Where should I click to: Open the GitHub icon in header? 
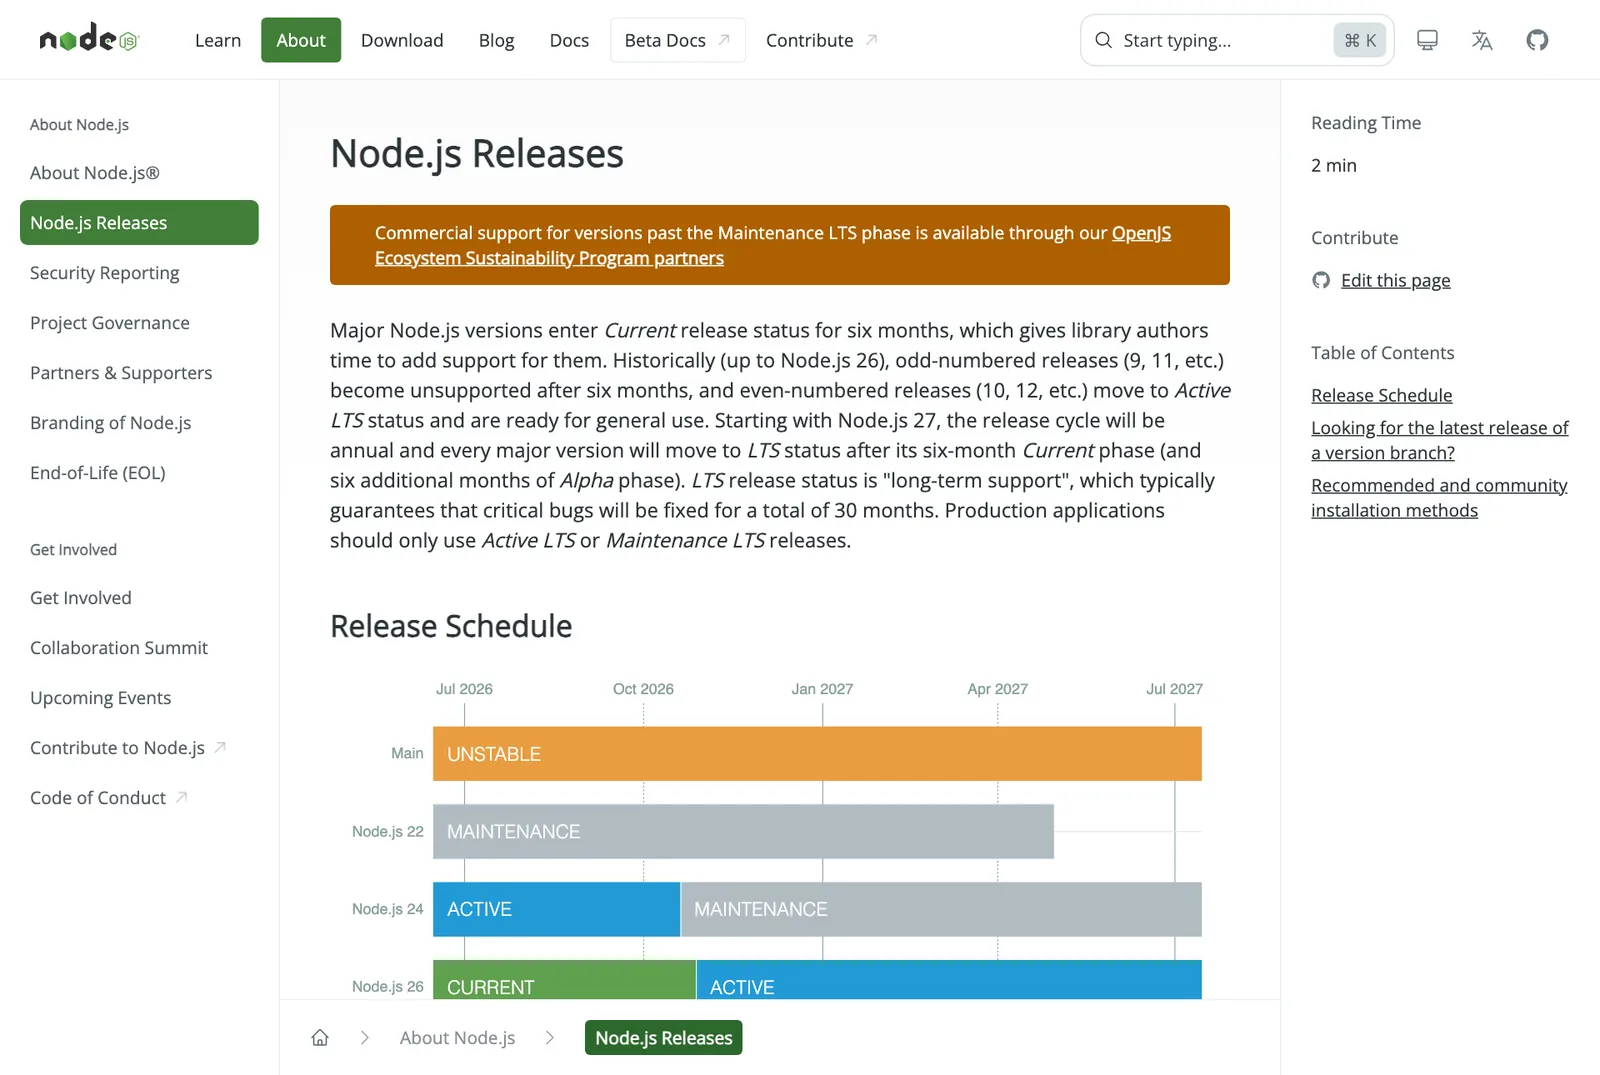[x=1537, y=40]
